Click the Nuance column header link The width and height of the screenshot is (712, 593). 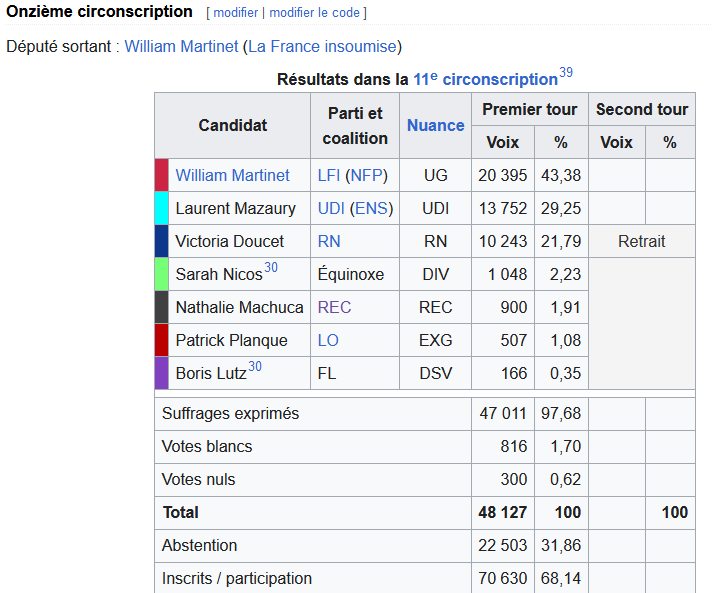click(435, 125)
